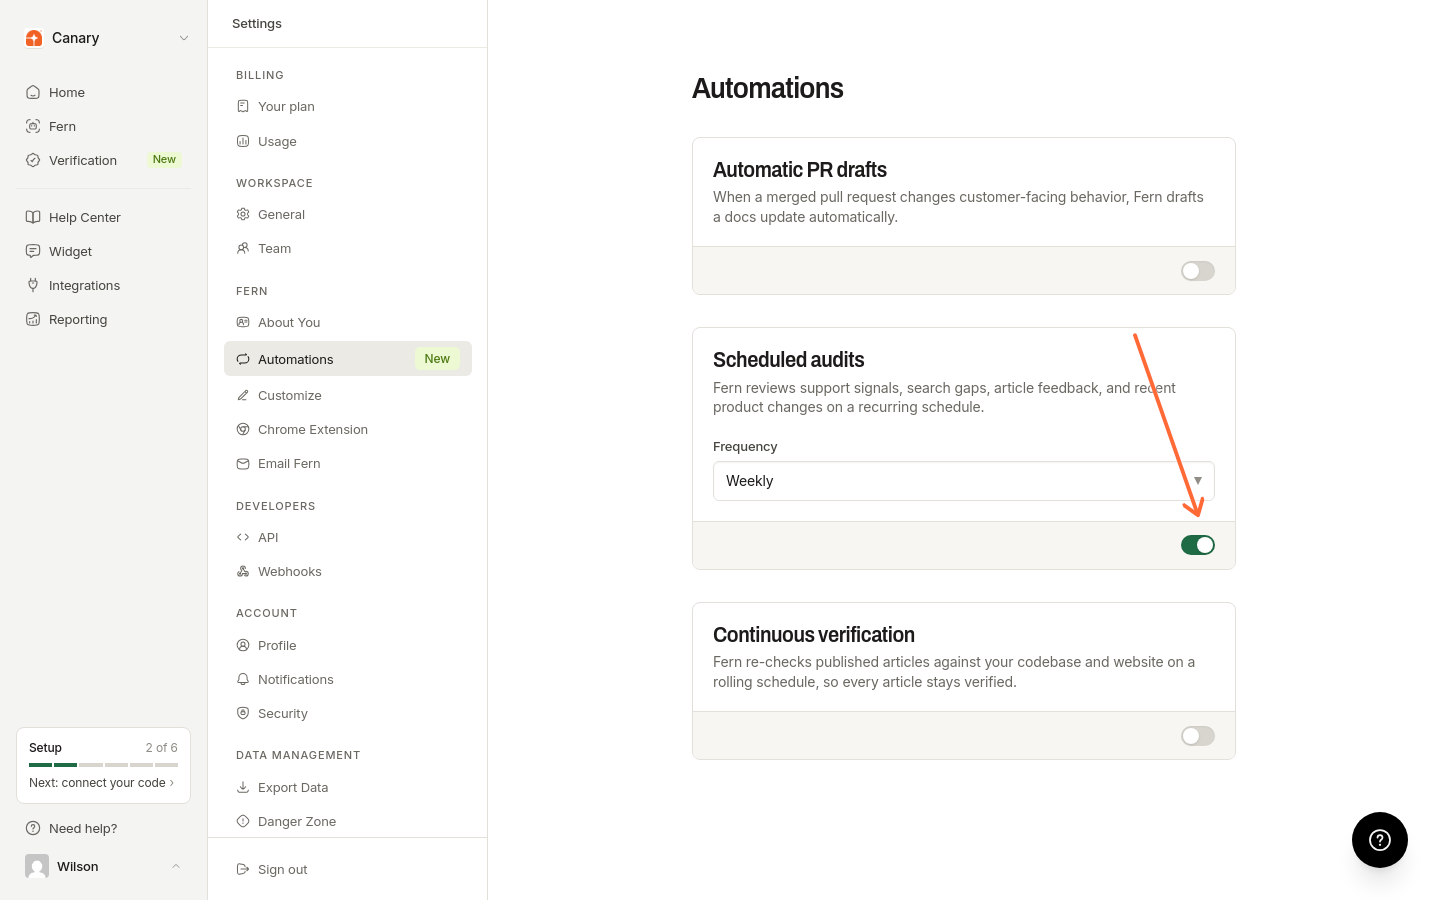Click the New badge beside Automations
Screen dimensions: 1440x900
(437, 359)
